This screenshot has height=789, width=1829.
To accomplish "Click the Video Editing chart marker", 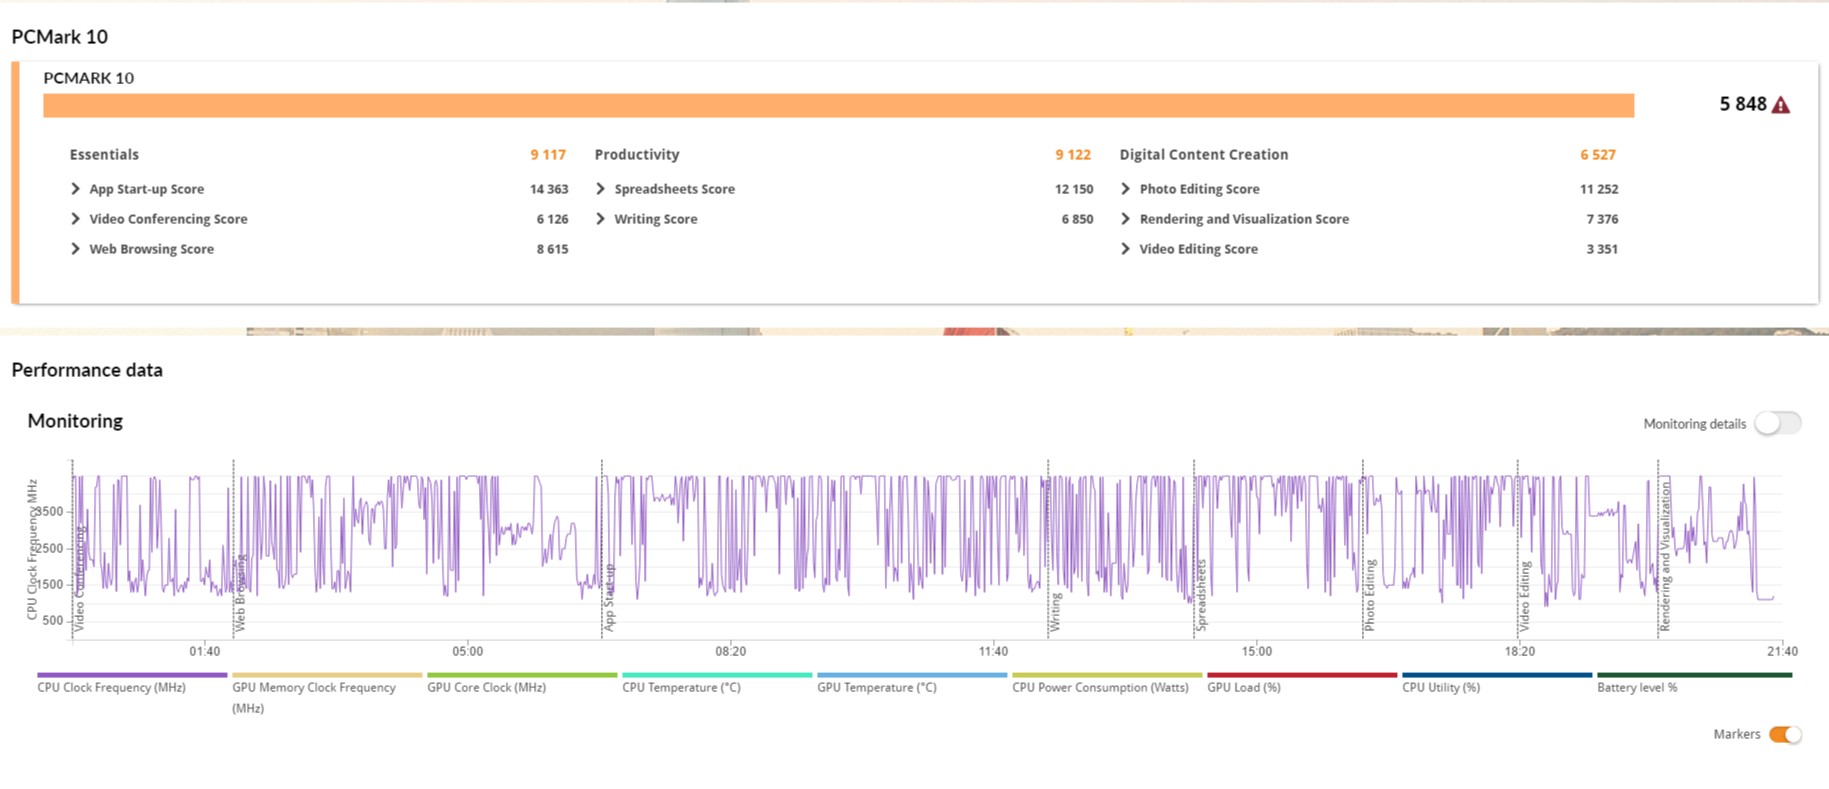I will (x=1525, y=597).
